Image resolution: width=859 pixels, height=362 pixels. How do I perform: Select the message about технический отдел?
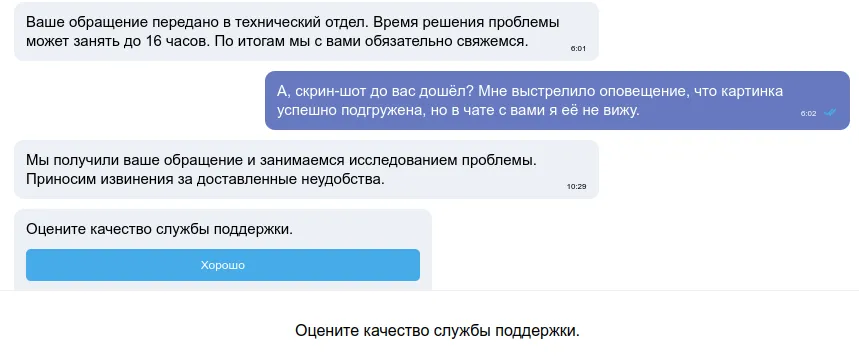[306, 31]
